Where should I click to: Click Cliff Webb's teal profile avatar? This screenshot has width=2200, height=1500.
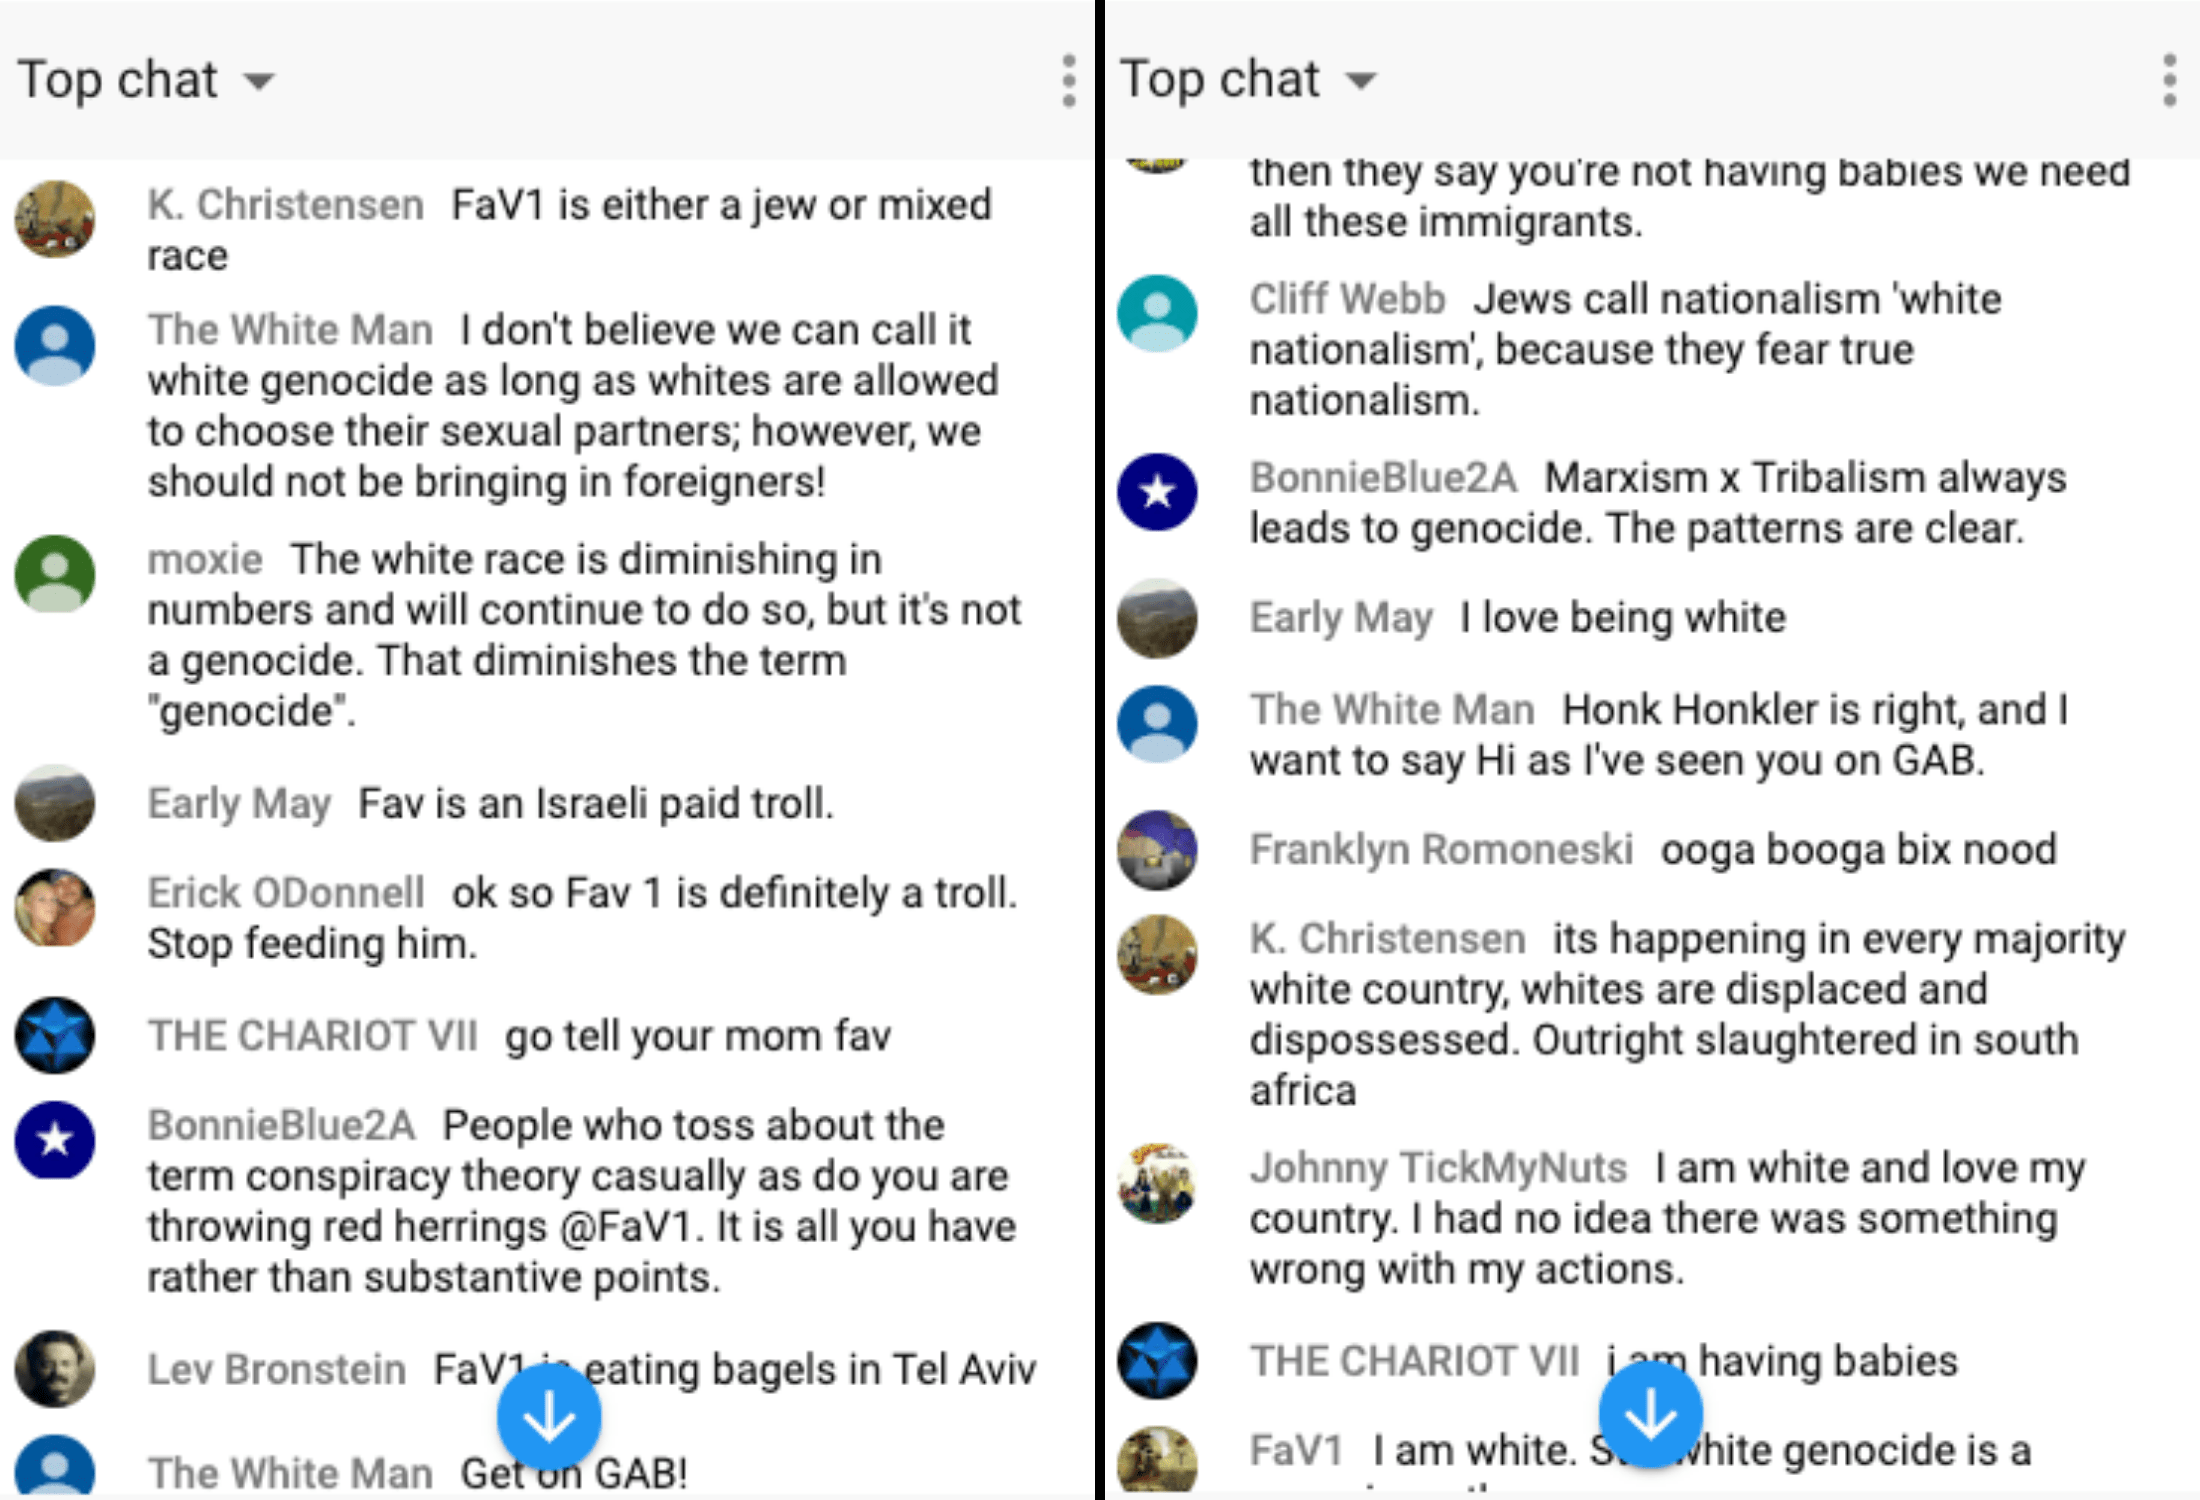tap(1157, 314)
